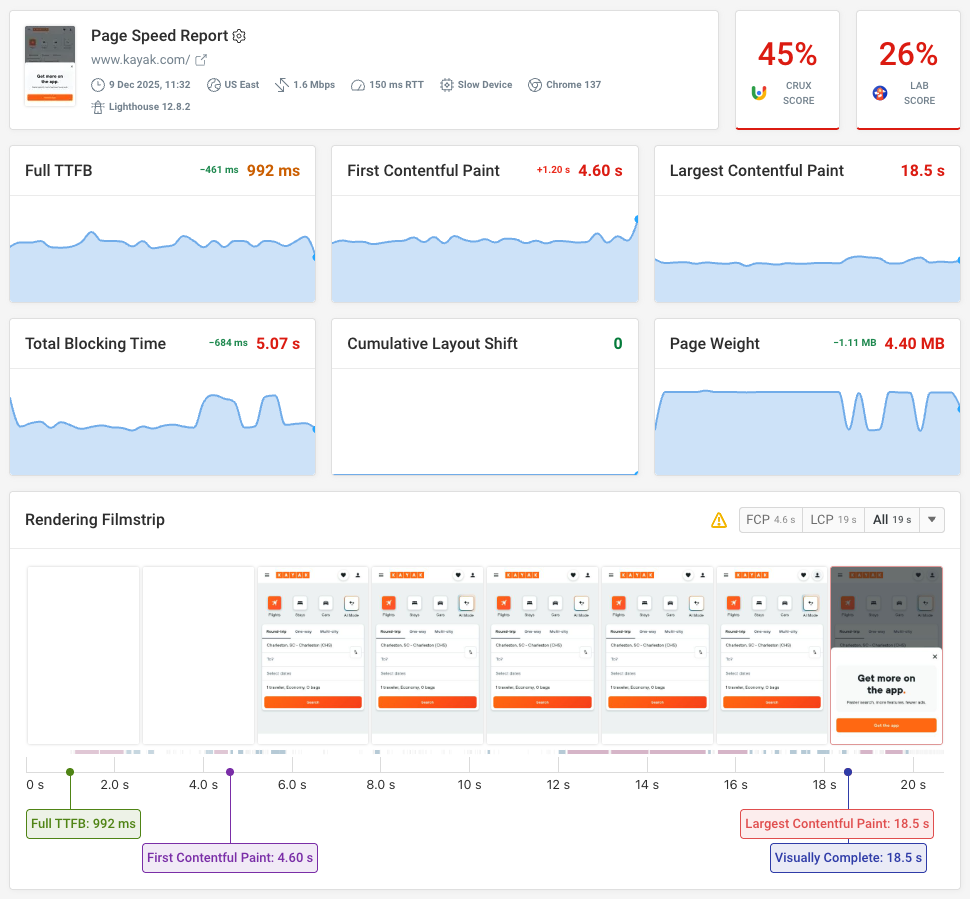Click the external link icon beside kayak.com
970x899 pixels.
[x=199, y=59]
